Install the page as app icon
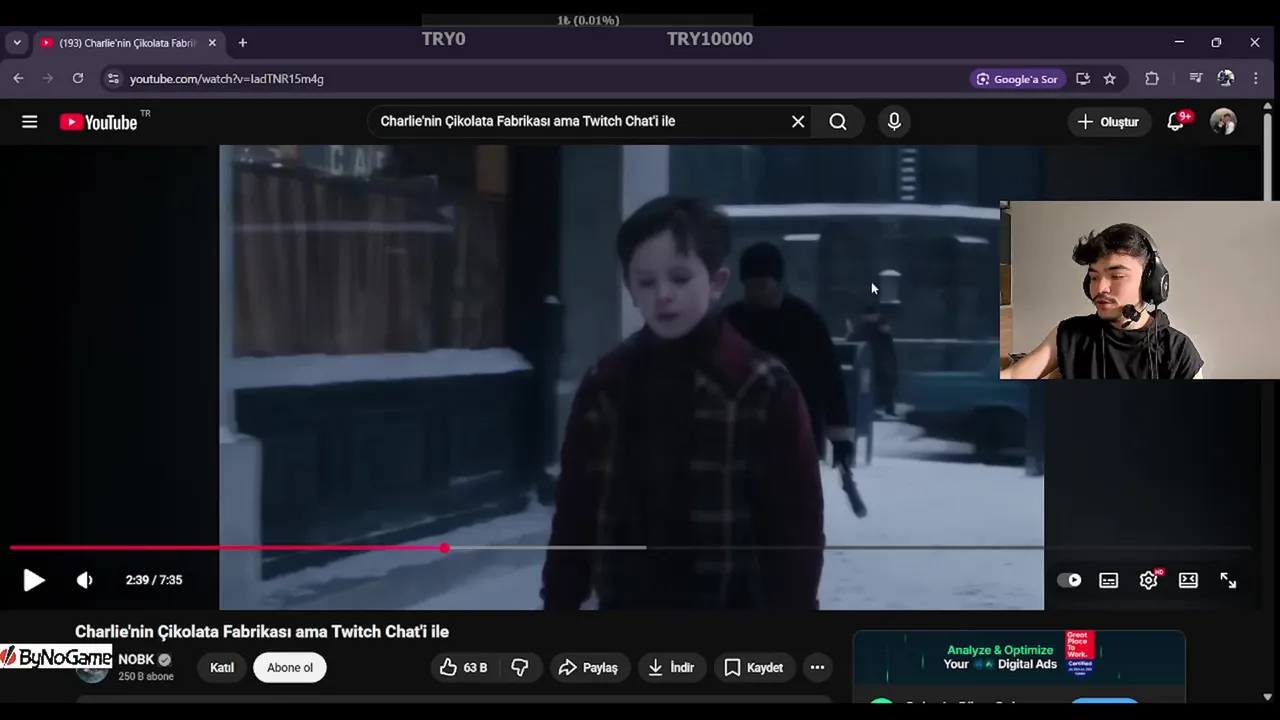Image resolution: width=1280 pixels, height=720 pixels. click(x=1083, y=79)
